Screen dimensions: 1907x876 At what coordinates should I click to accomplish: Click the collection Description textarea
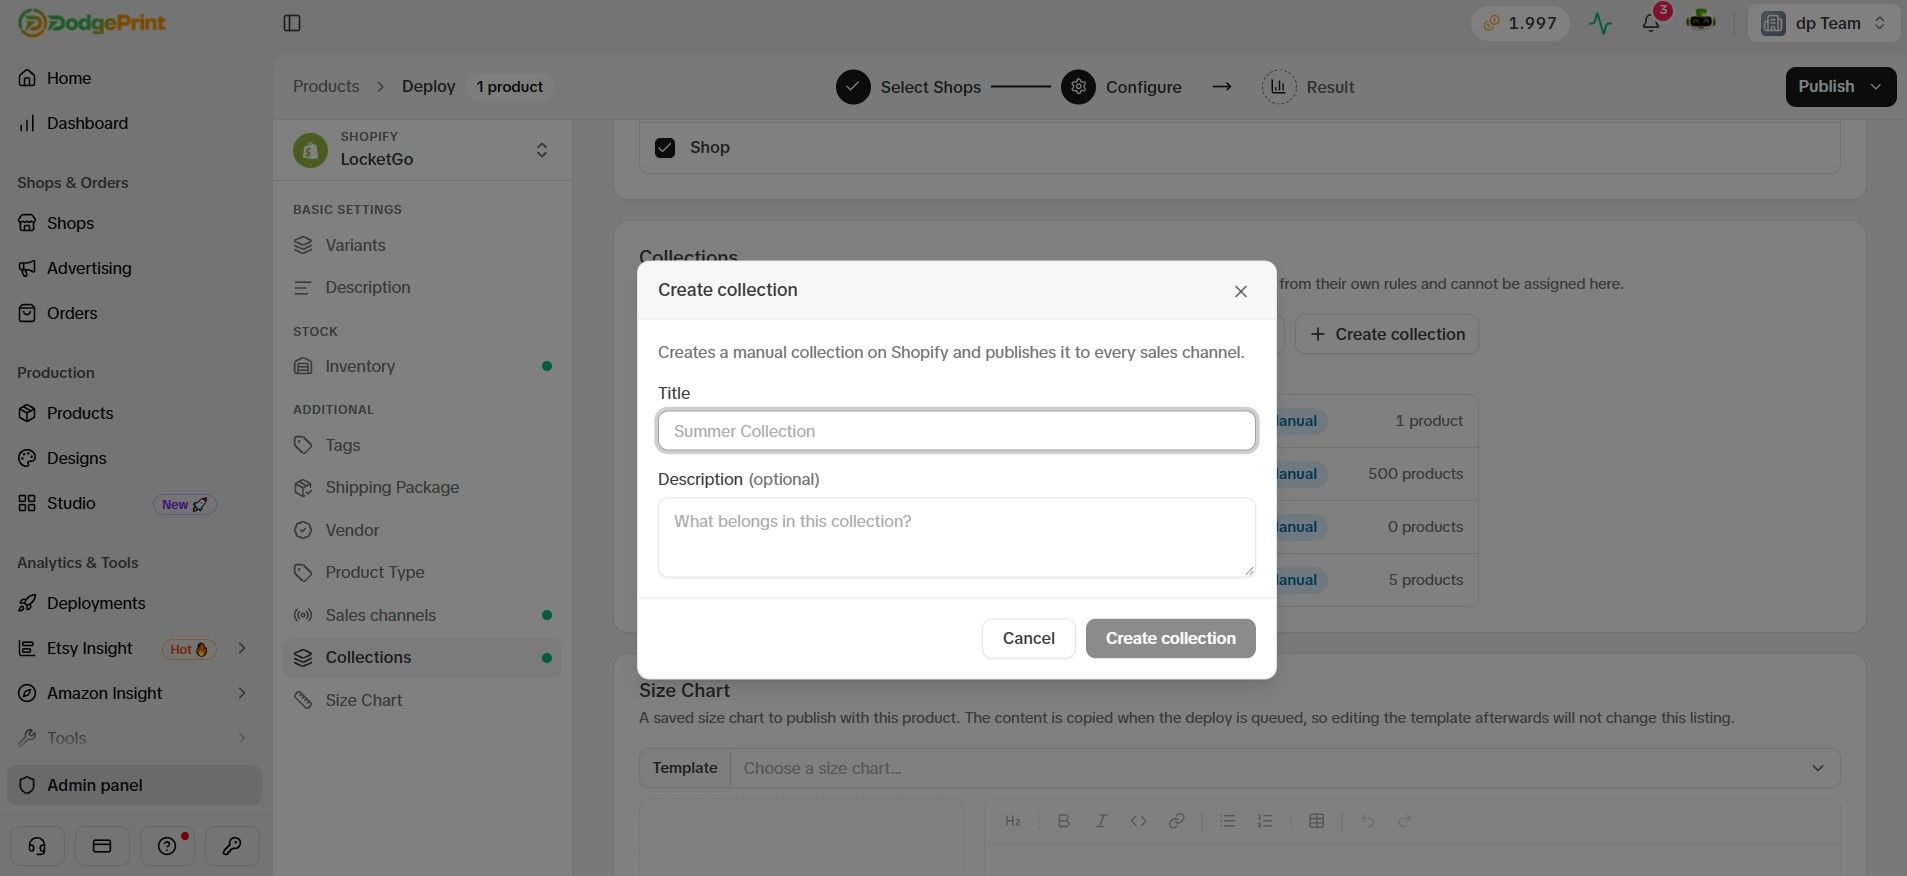956,538
